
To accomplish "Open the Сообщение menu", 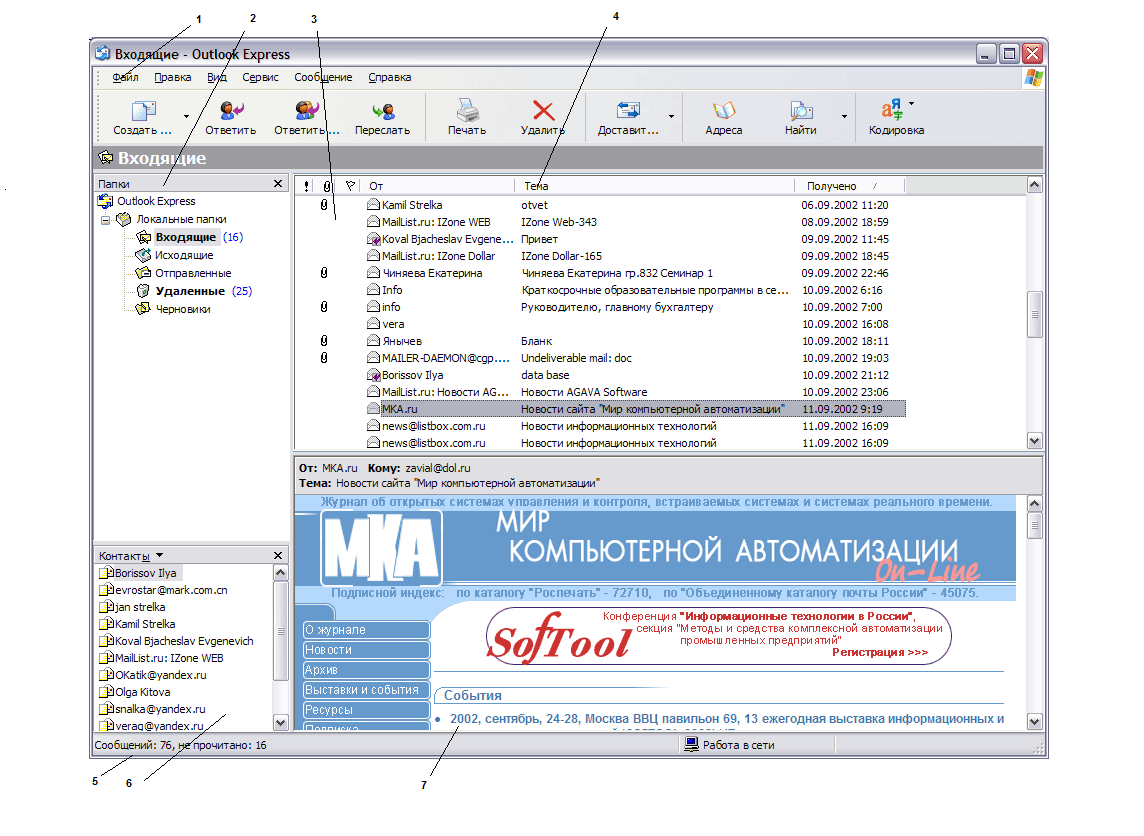I will 323,77.
